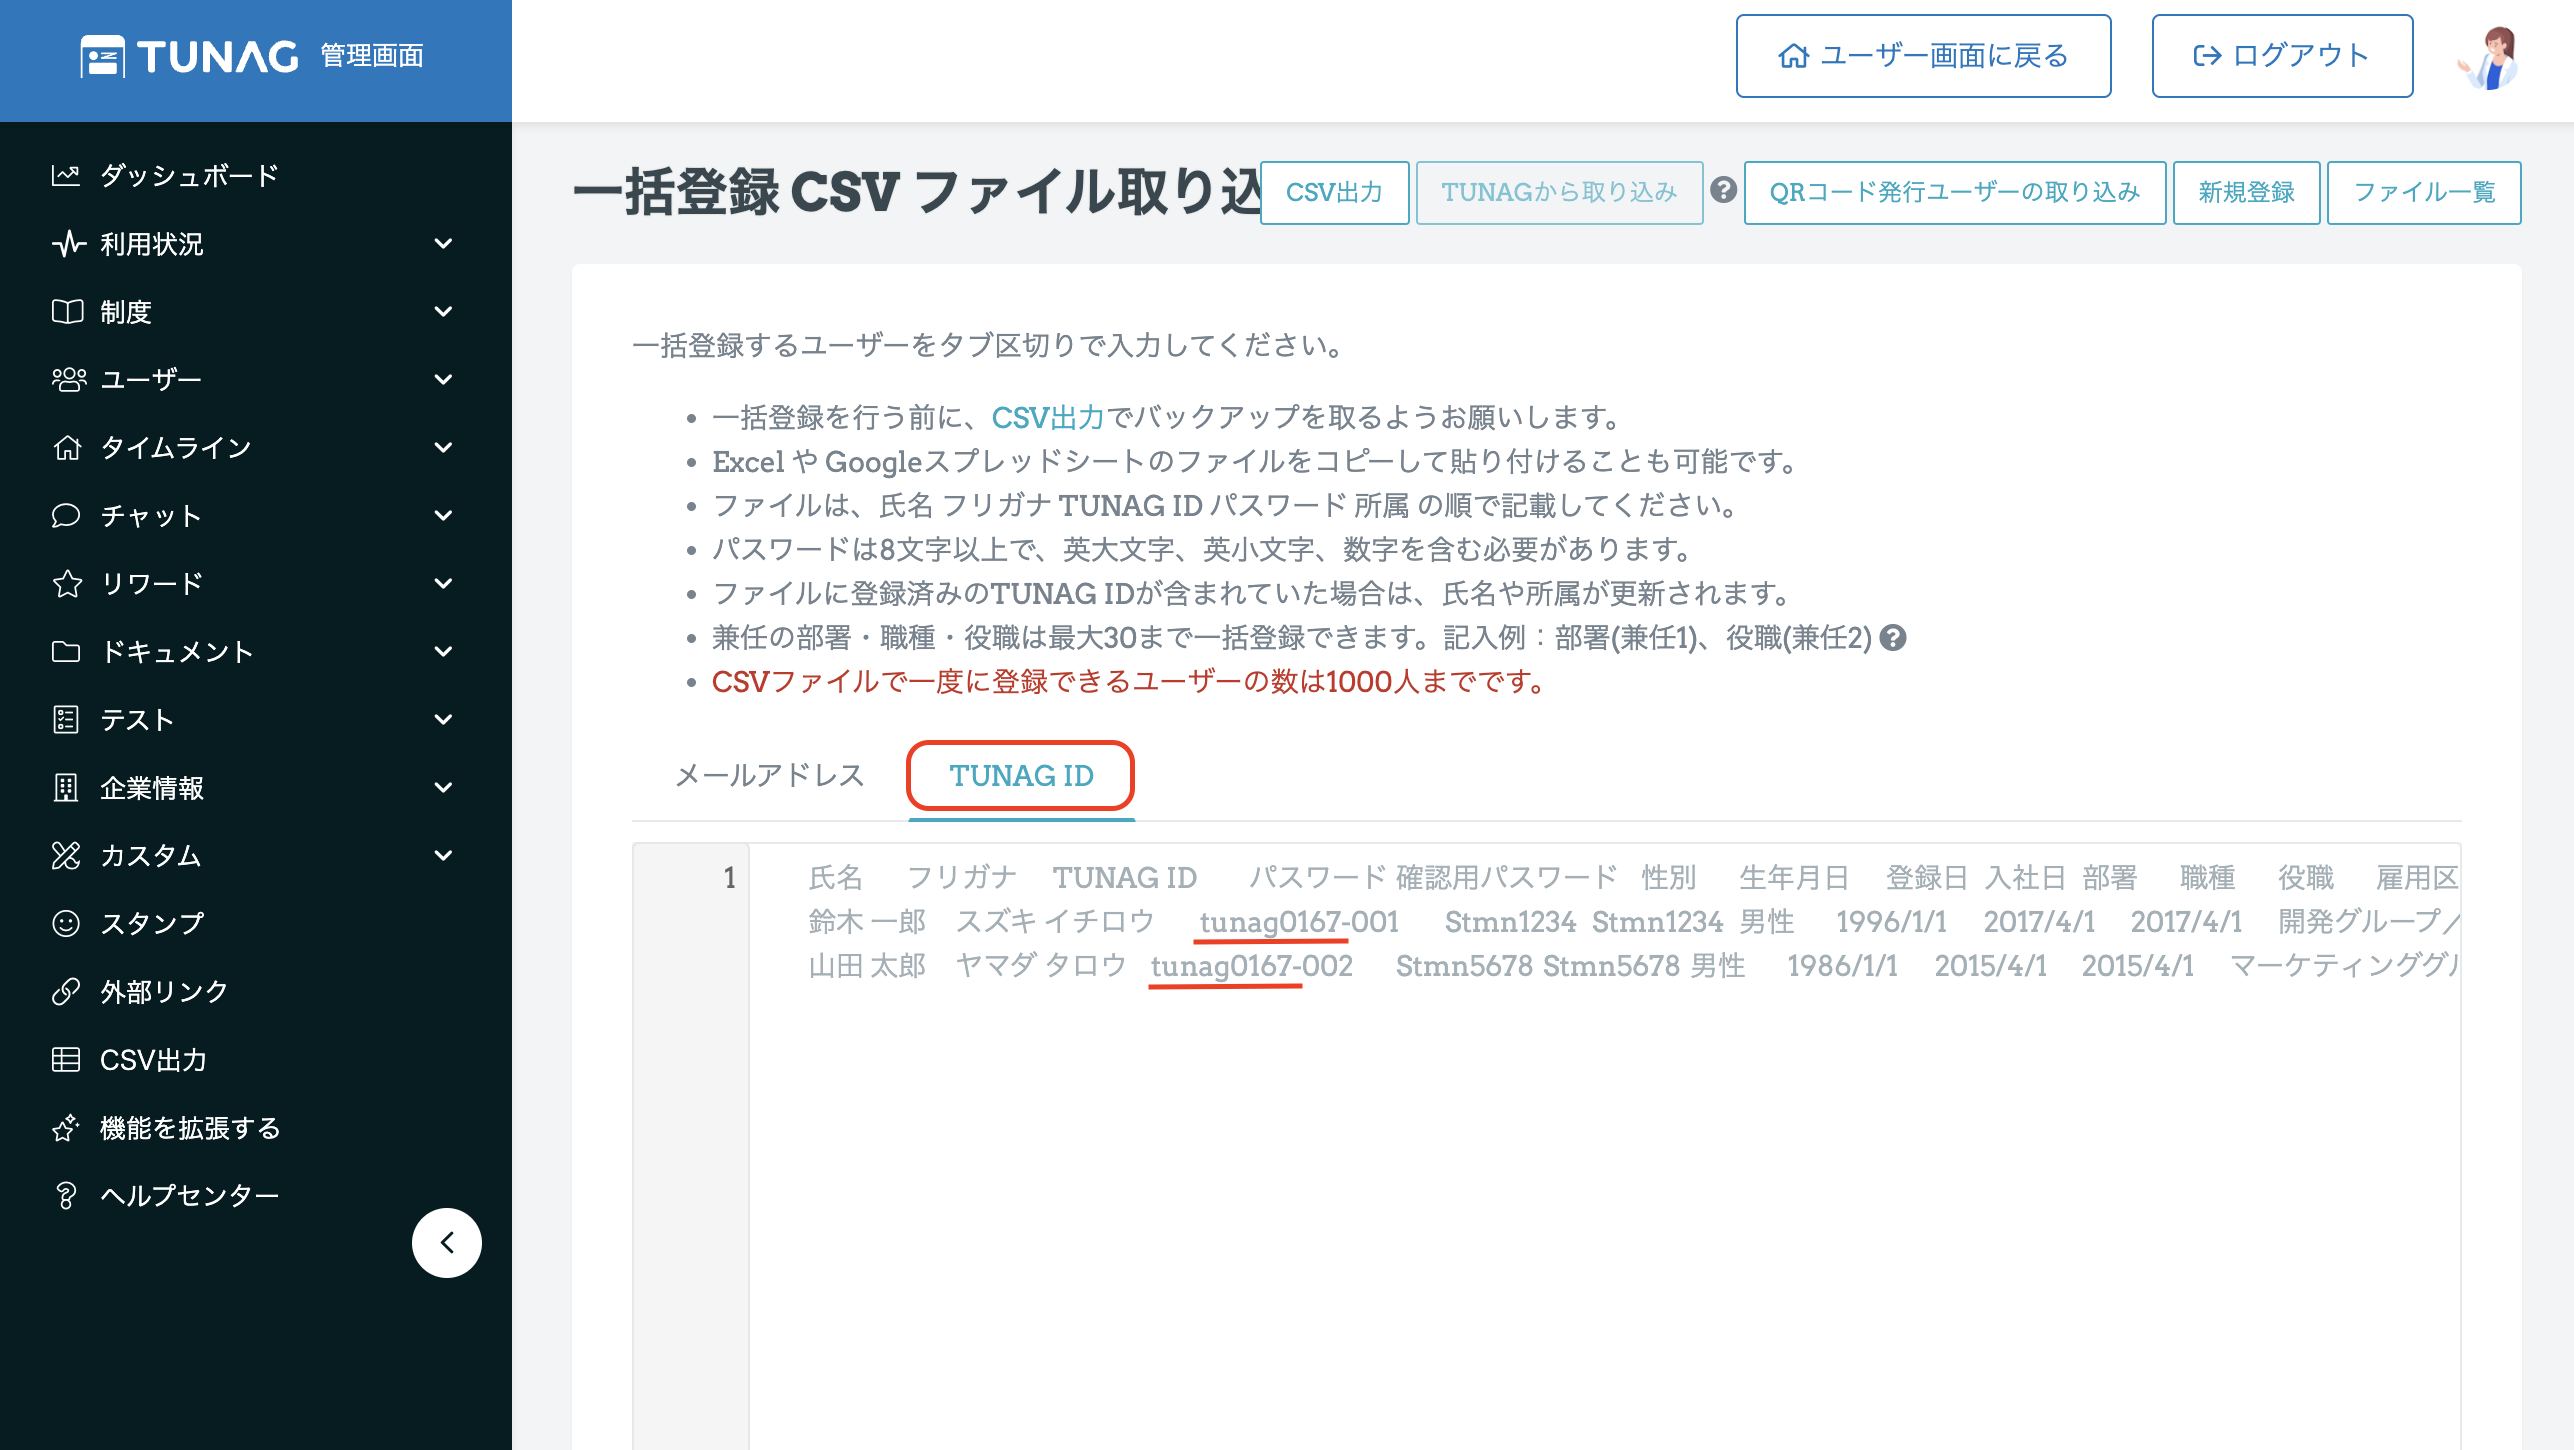The image size is (2574, 1450).
Task: Expand the リワード menu chevron
Action: point(444,583)
